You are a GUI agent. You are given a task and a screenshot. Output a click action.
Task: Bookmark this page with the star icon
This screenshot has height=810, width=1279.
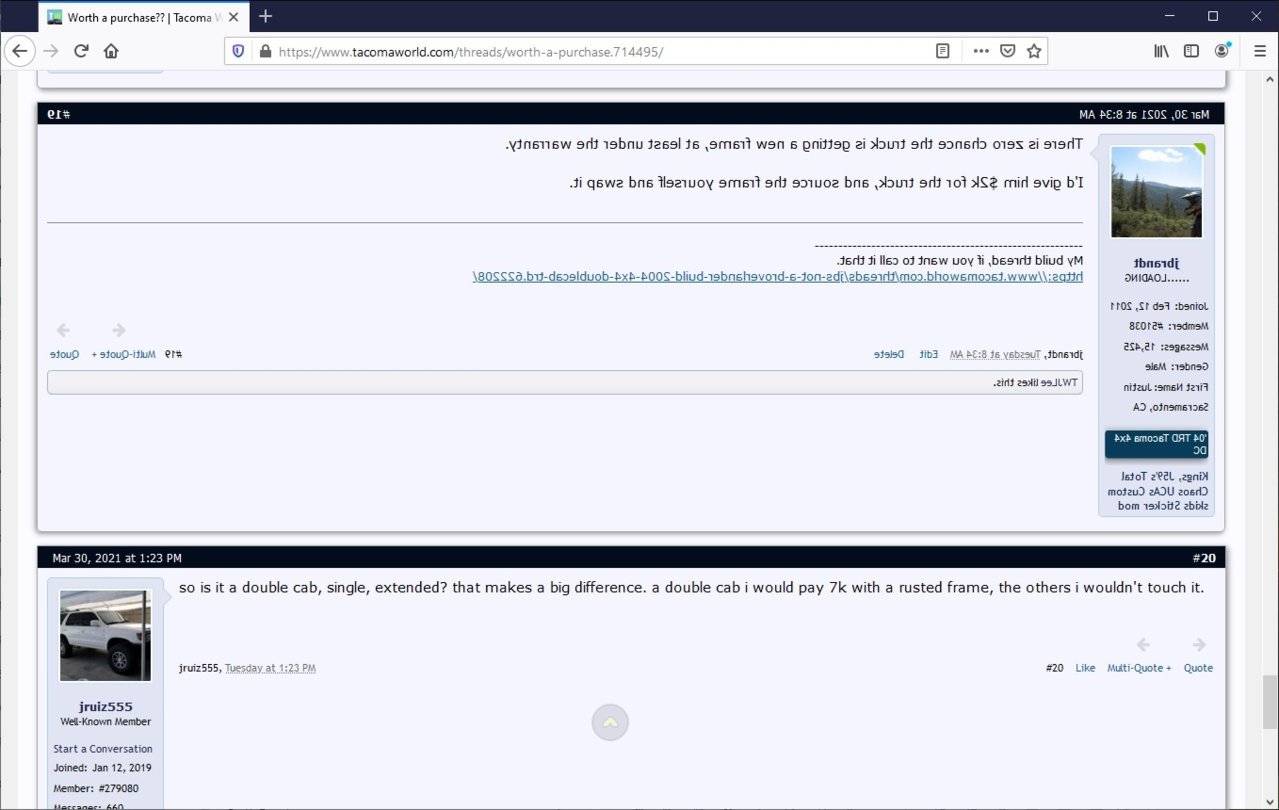[1034, 51]
